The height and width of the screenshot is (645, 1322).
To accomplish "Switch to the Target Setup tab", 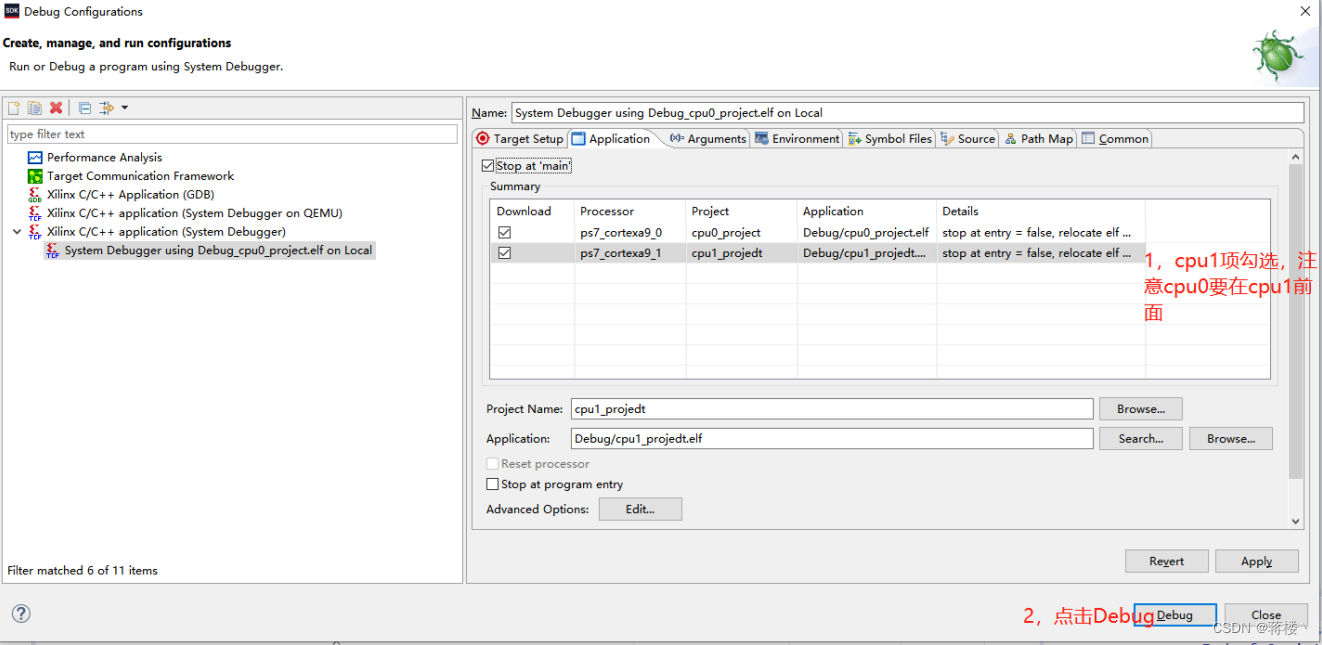I will (520, 139).
